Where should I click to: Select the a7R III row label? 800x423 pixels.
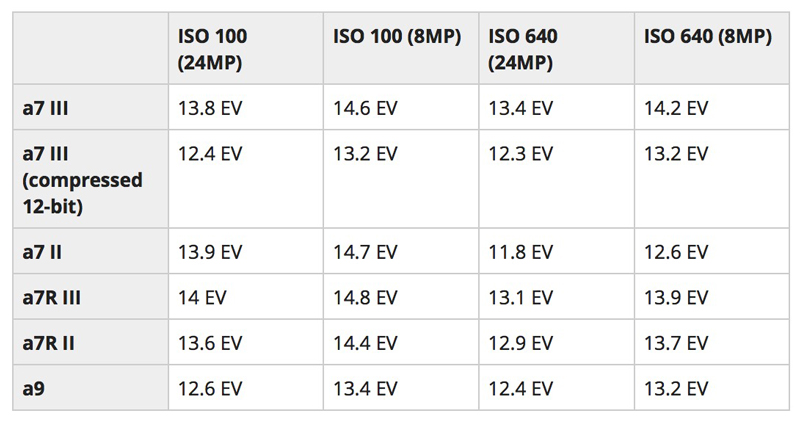[90, 297]
